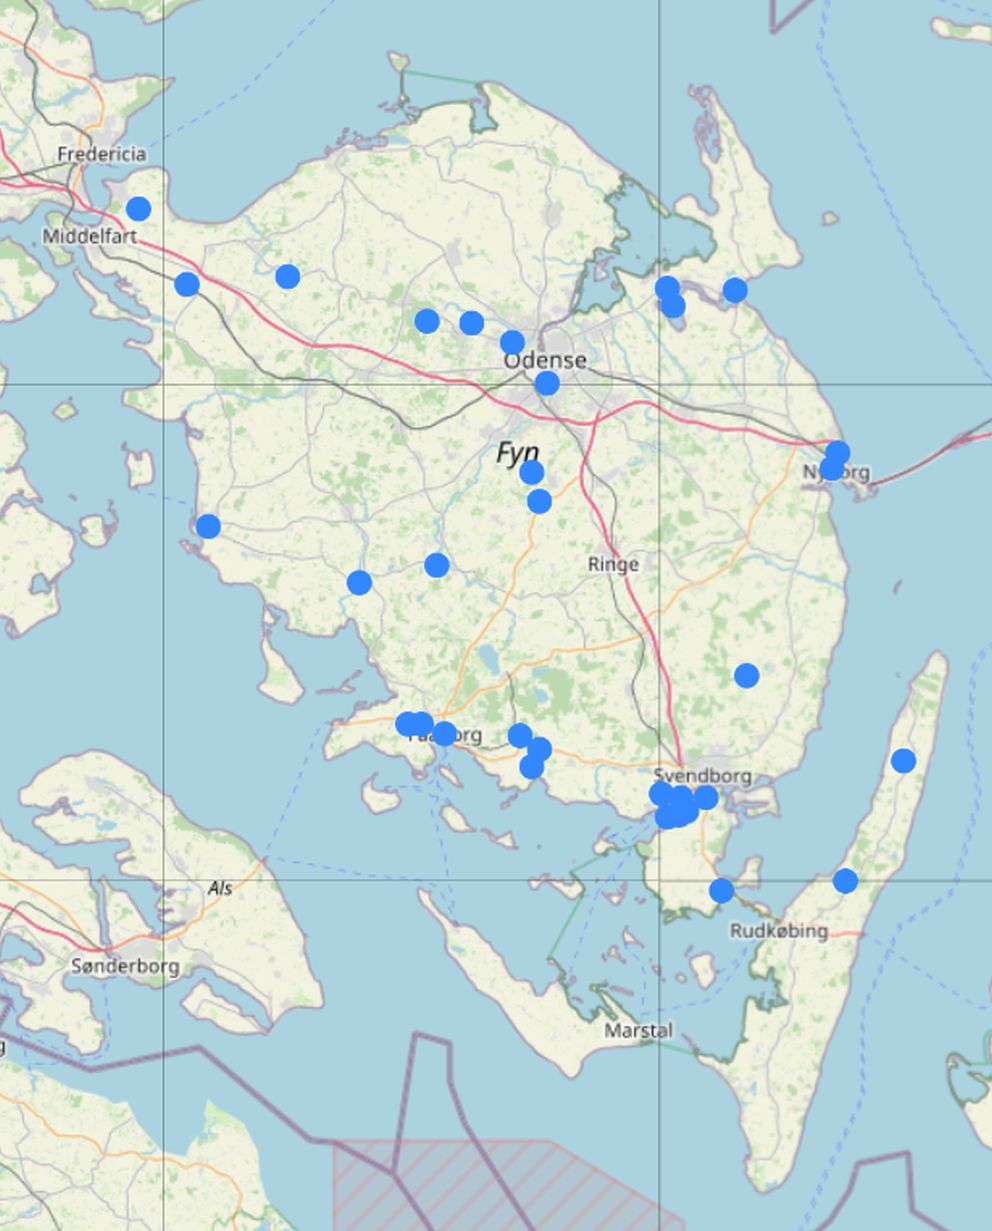992x1231 pixels.
Task: Click the Svendborg town label
Action: pos(702,776)
